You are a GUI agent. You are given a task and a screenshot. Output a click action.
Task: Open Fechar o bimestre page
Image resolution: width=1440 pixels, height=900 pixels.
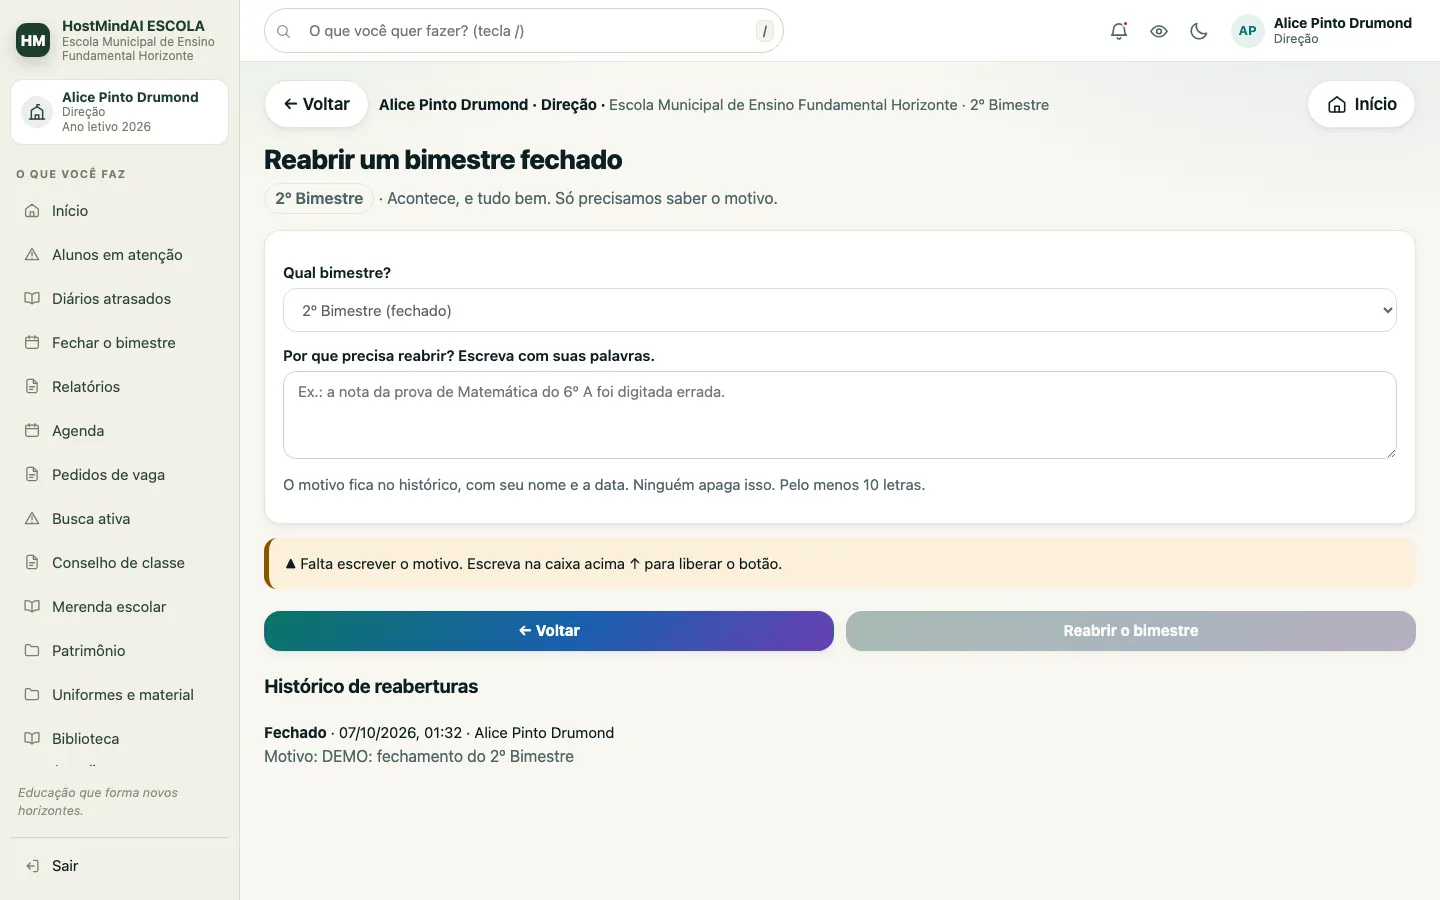(x=120, y=343)
